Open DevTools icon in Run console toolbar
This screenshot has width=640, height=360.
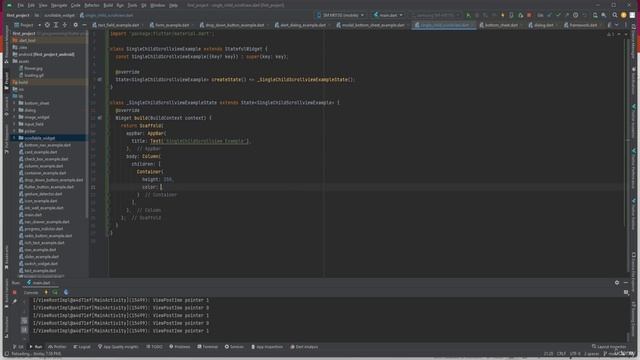[x=66, y=292]
